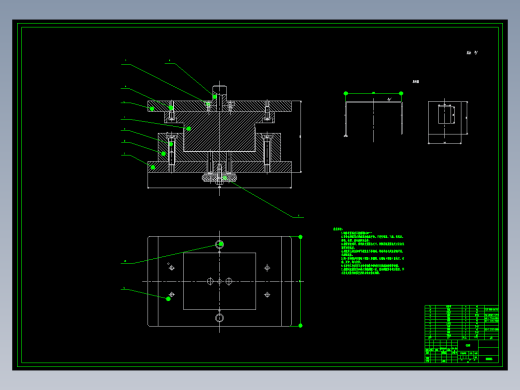Click the surface finish note at top right

472,53
